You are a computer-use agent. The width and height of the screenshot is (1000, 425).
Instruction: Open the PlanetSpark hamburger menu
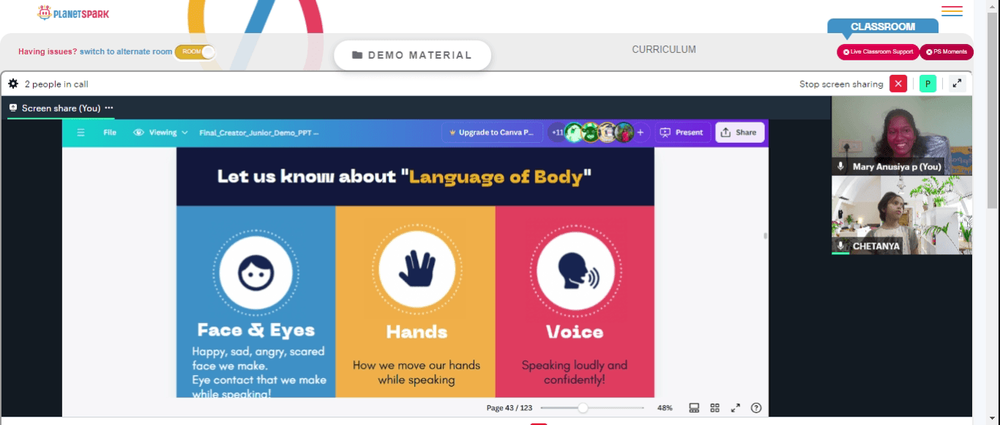tap(952, 11)
